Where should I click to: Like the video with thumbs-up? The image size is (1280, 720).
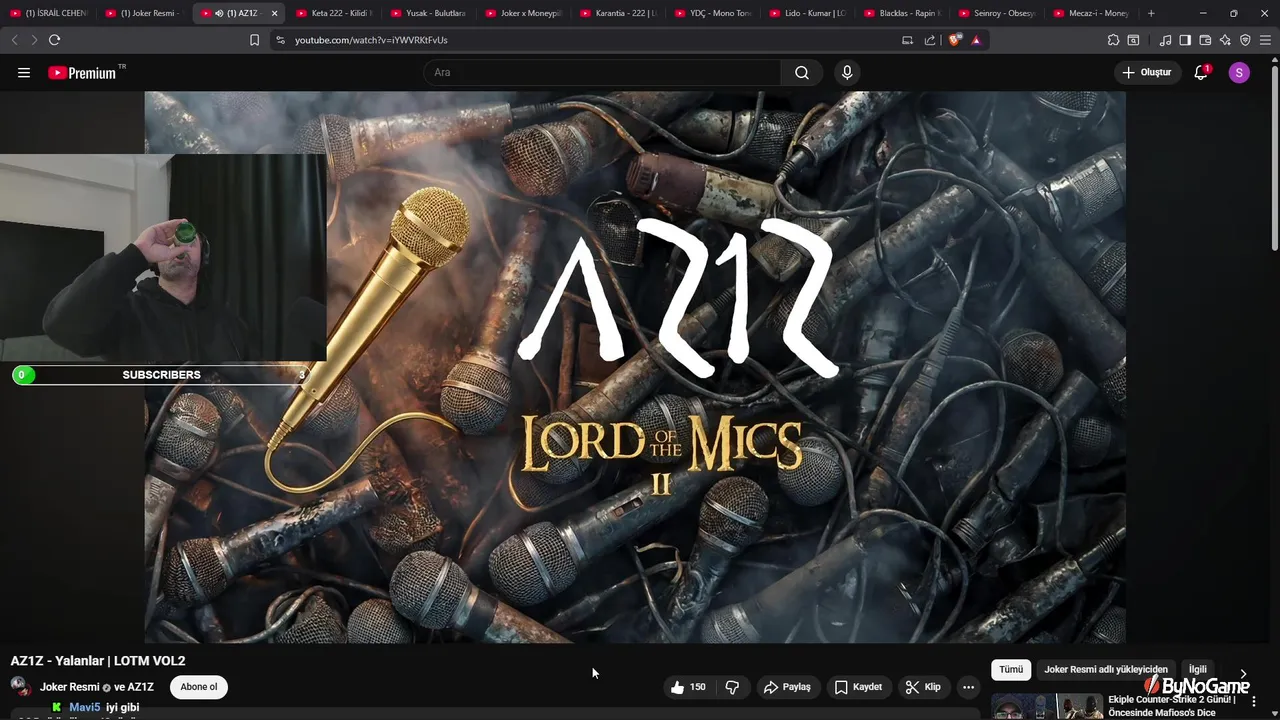click(x=688, y=687)
